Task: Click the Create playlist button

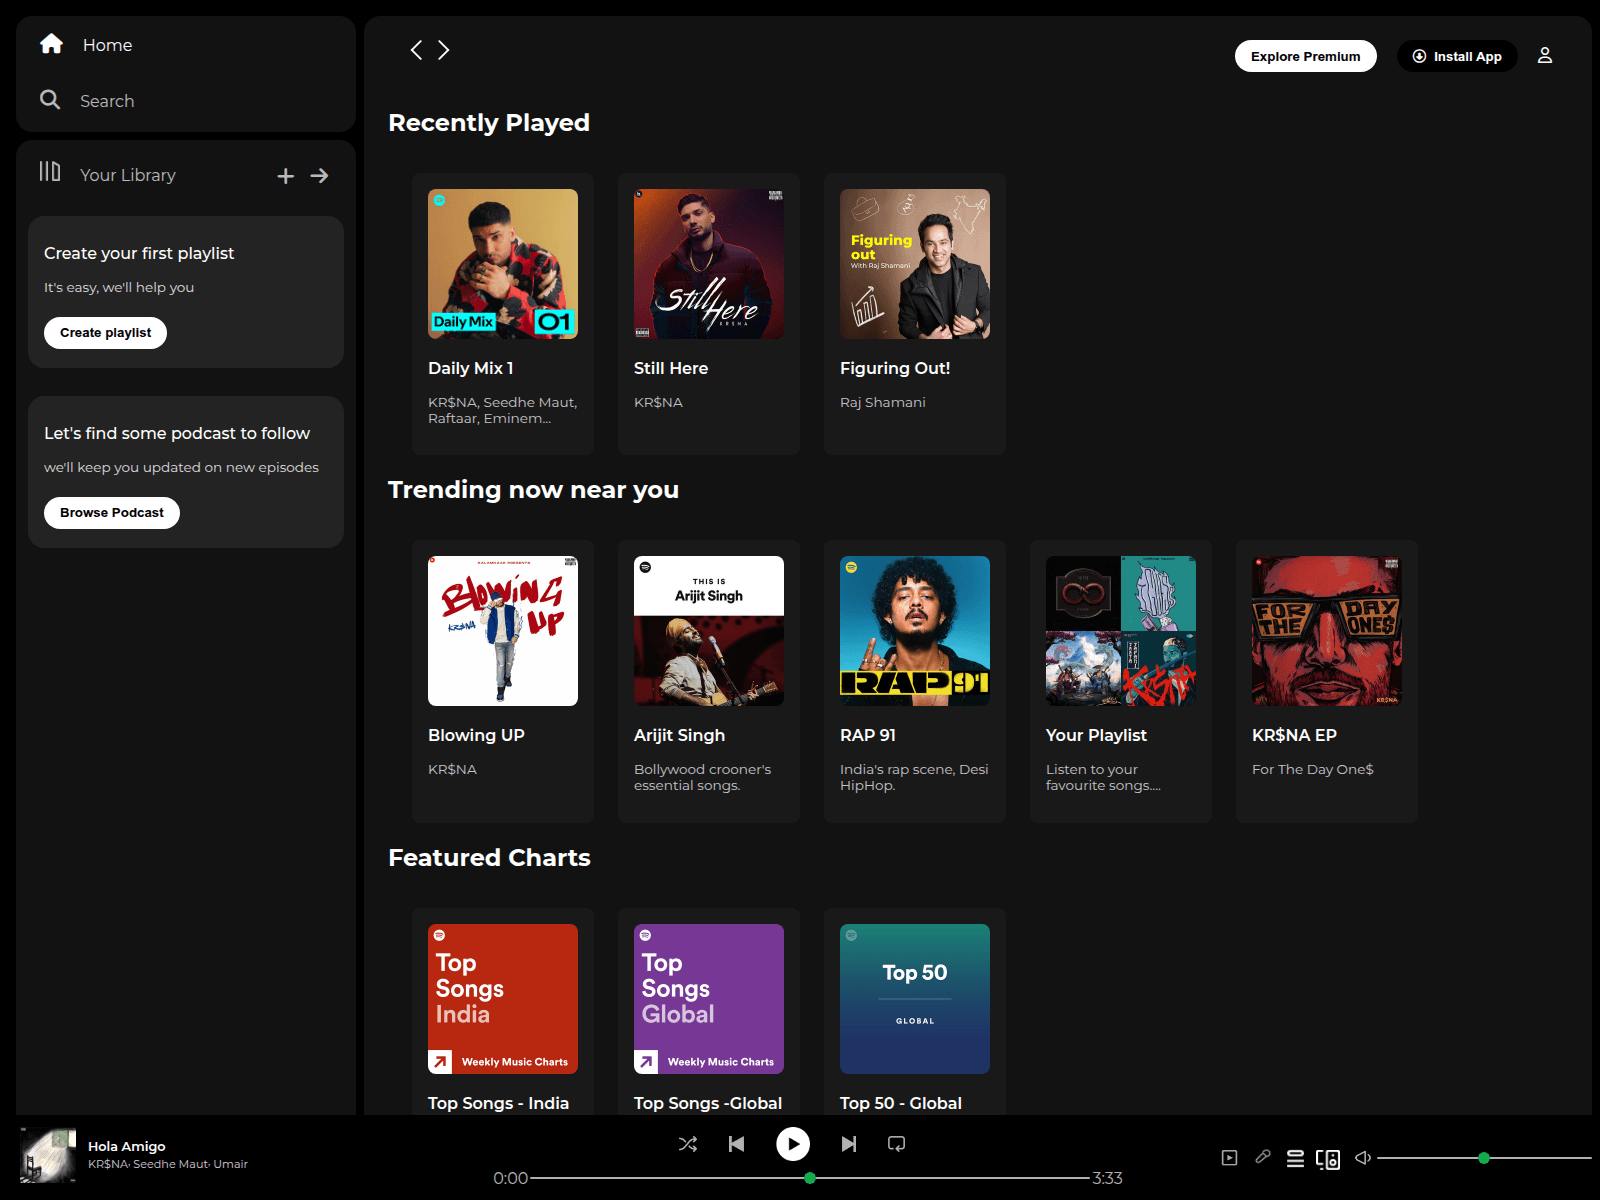Action: (x=105, y=333)
